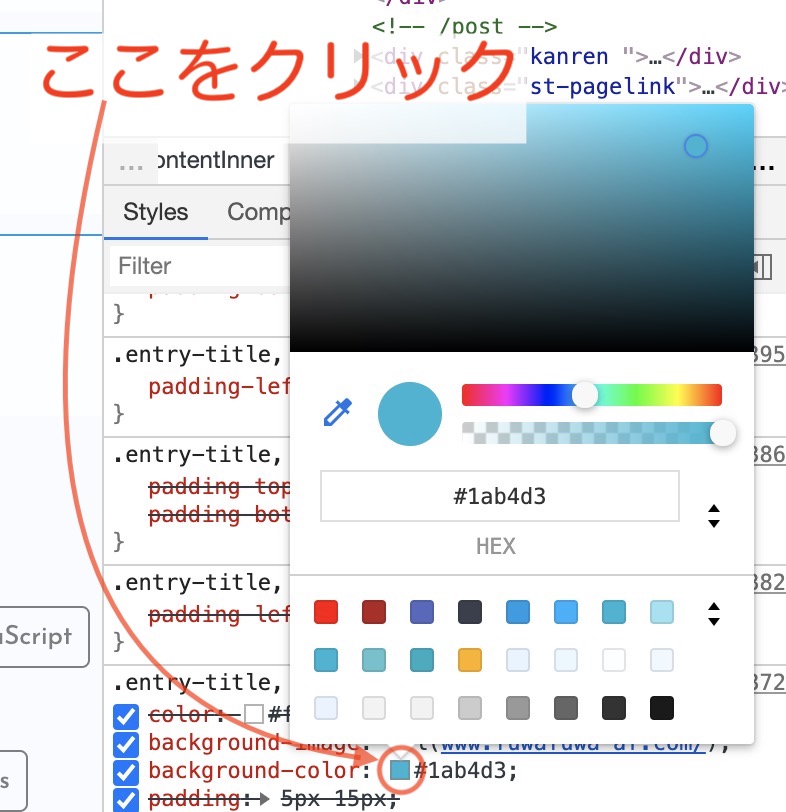Click the struck-through padding-top declaration
The height and width of the screenshot is (812, 786).
point(219,486)
